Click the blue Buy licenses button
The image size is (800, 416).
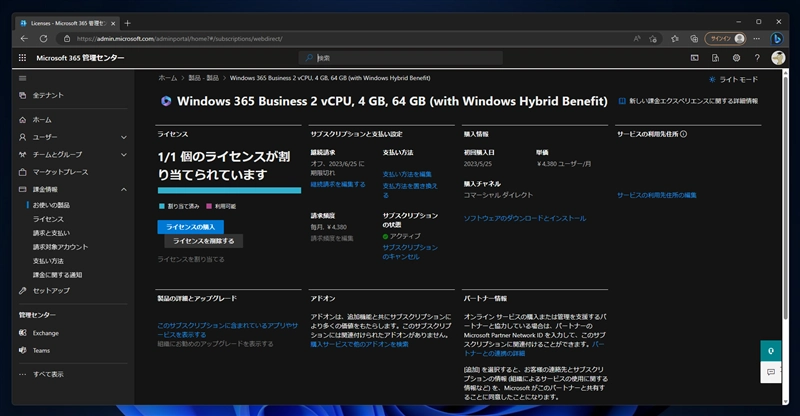(190, 227)
